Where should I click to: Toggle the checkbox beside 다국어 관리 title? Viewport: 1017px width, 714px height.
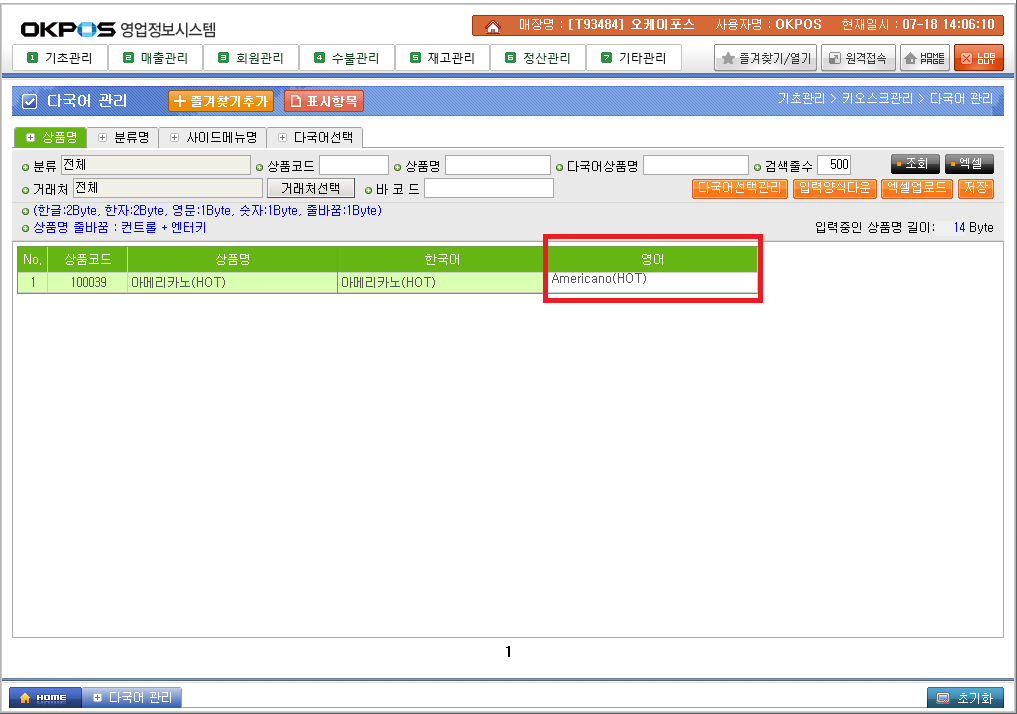click(x=29, y=101)
